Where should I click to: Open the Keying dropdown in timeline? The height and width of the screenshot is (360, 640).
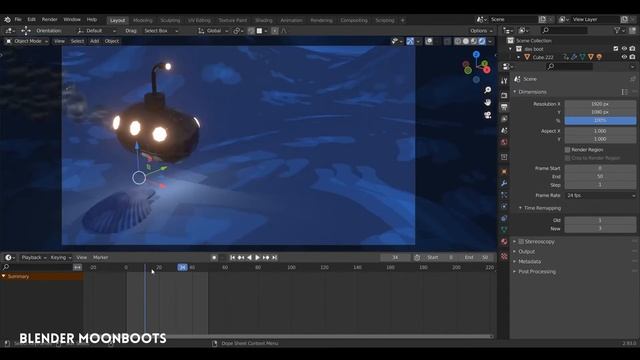pos(60,258)
